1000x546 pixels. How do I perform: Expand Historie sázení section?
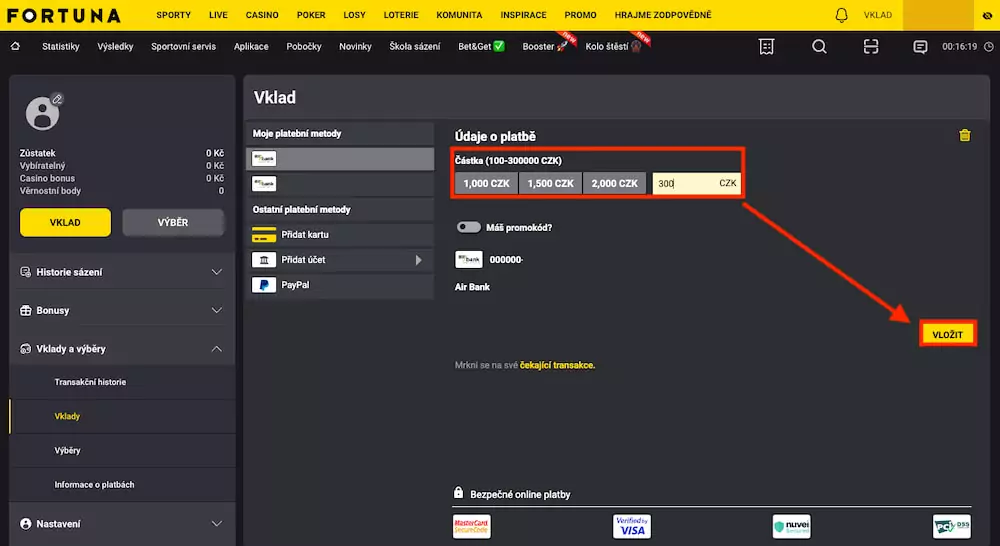pos(122,272)
